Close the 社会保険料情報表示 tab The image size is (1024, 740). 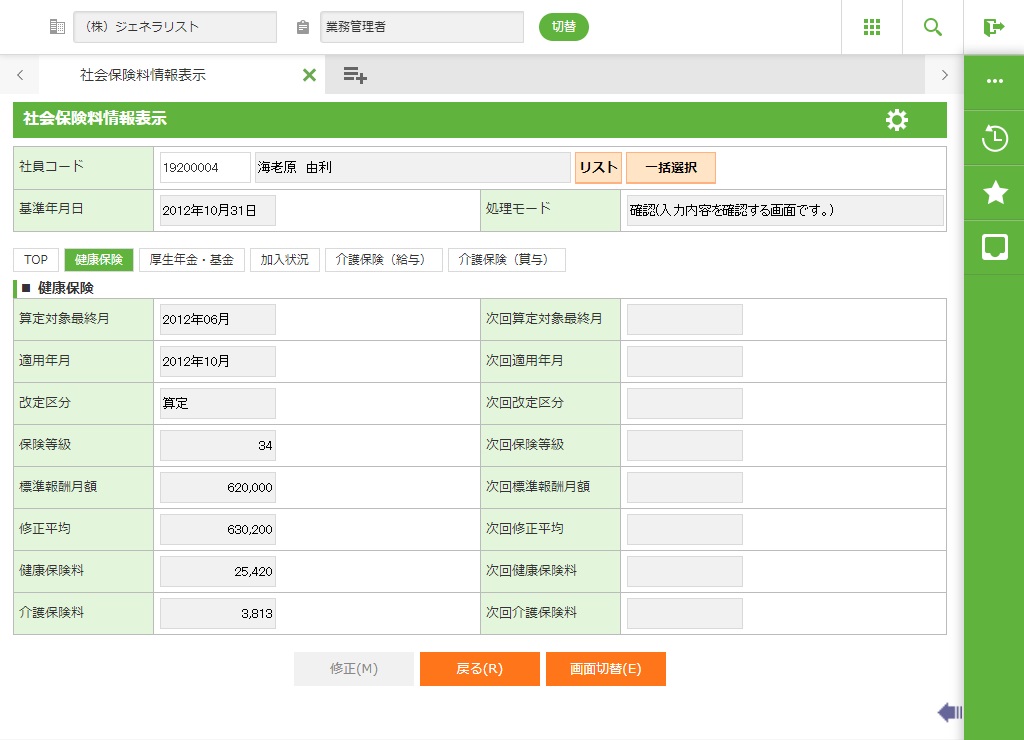tap(309, 75)
